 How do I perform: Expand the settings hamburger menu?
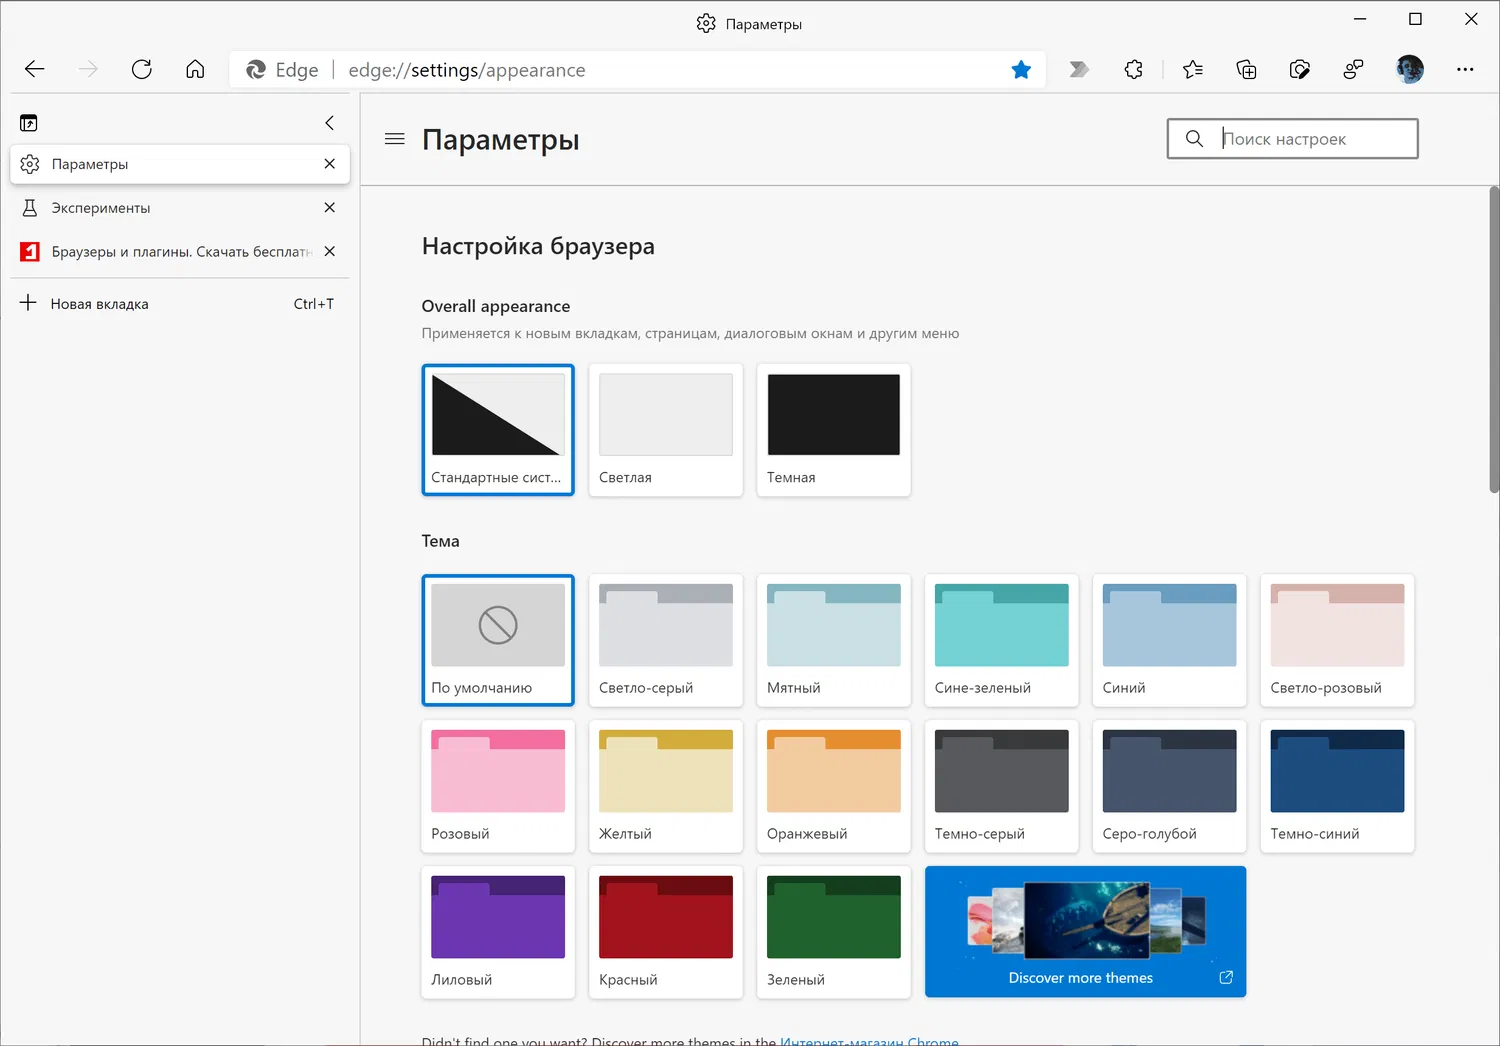pos(395,139)
